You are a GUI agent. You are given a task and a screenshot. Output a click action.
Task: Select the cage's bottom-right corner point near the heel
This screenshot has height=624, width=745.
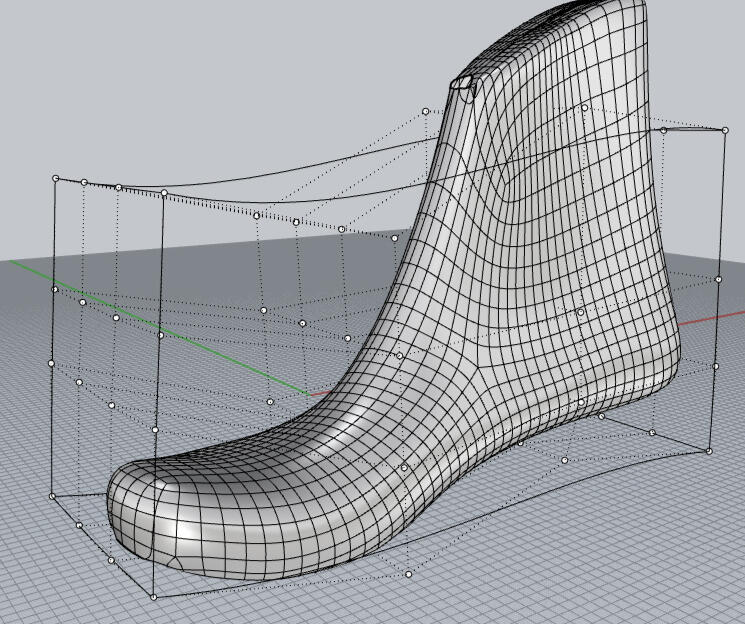709,451
